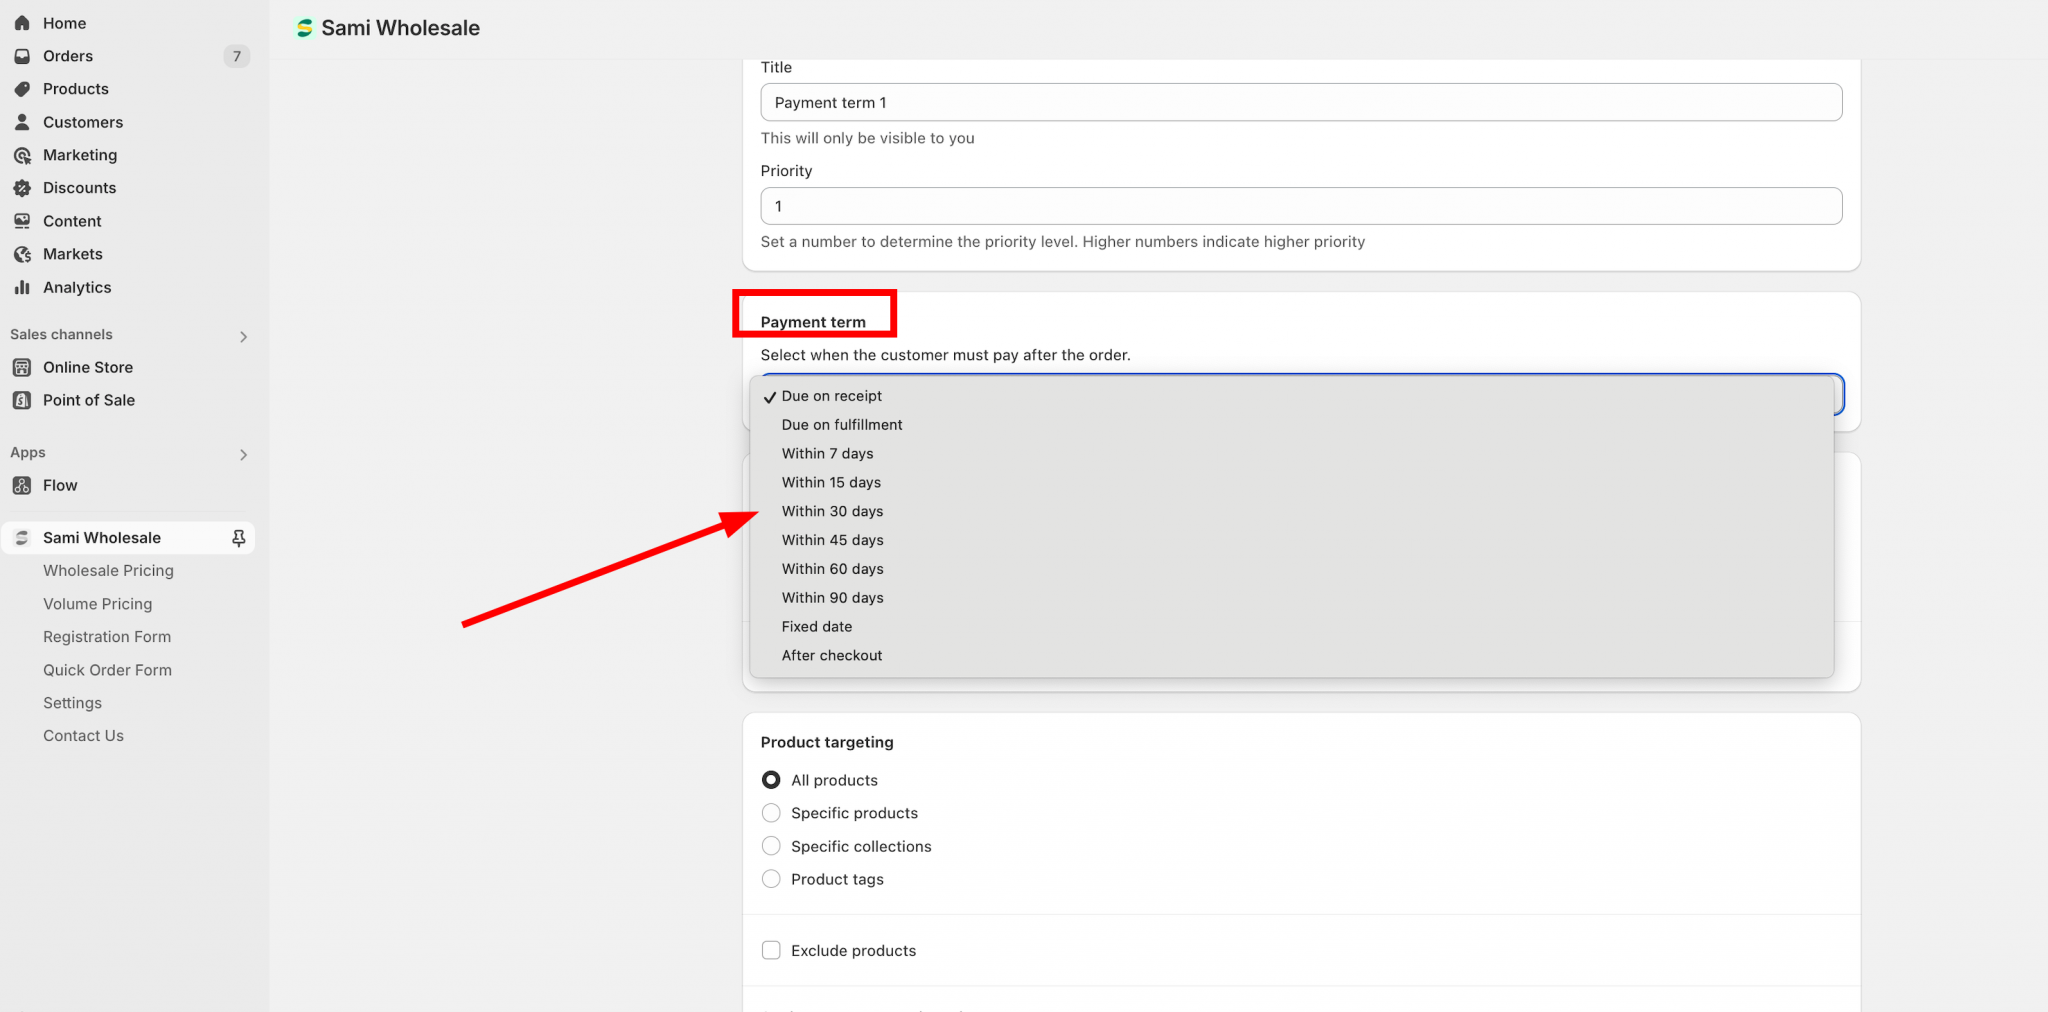Pick Due on fulfillment payment option
2048x1012 pixels.
pos(841,425)
